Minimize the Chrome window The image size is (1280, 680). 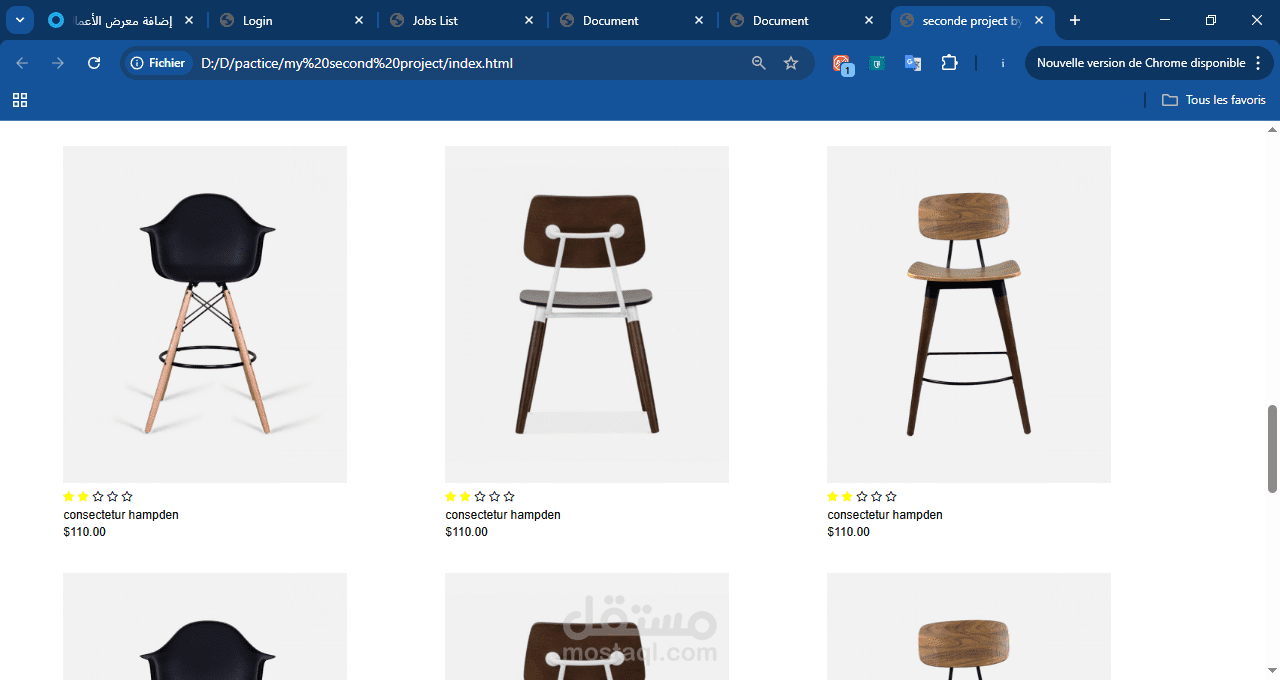click(x=1165, y=20)
